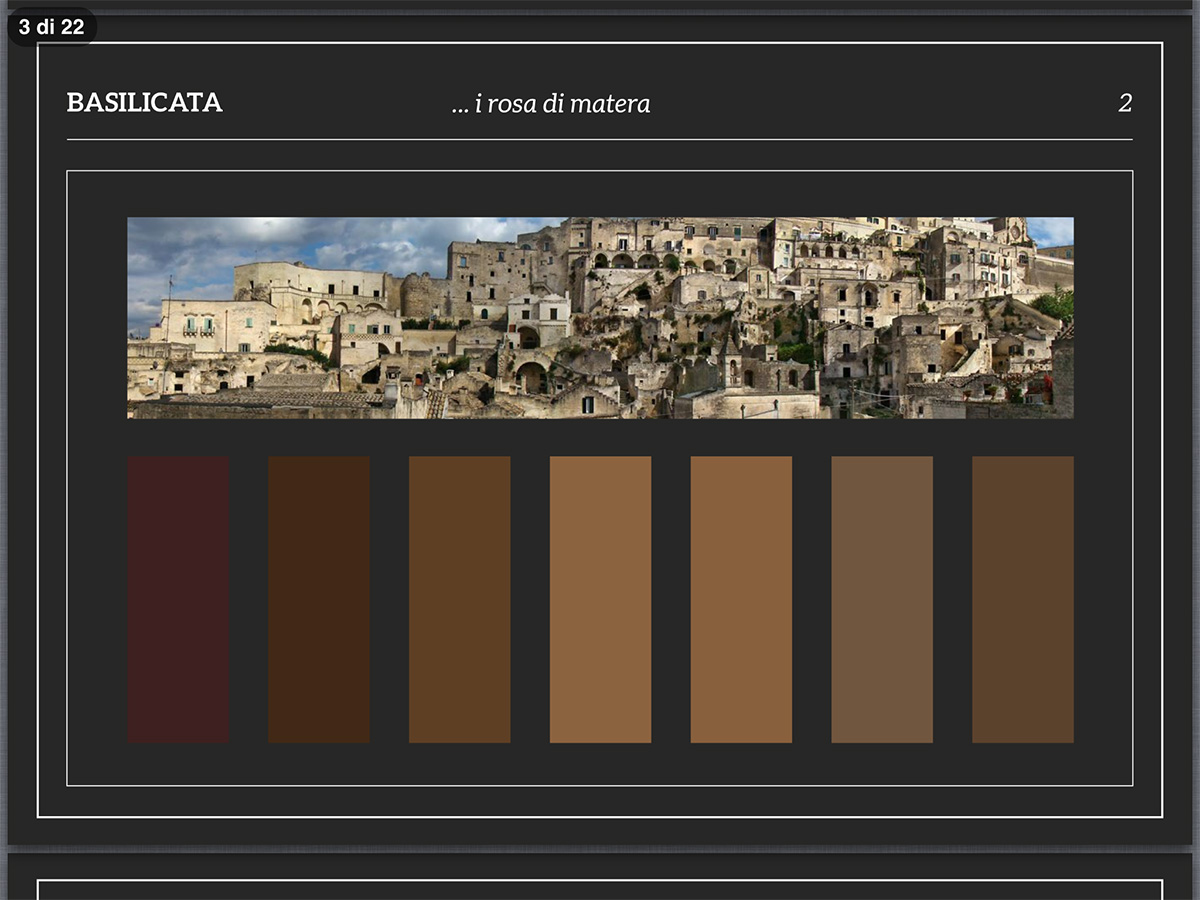The height and width of the screenshot is (900, 1200).
Task: Click the green tree at the photo's right edge
Action: tap(1056, 302)
